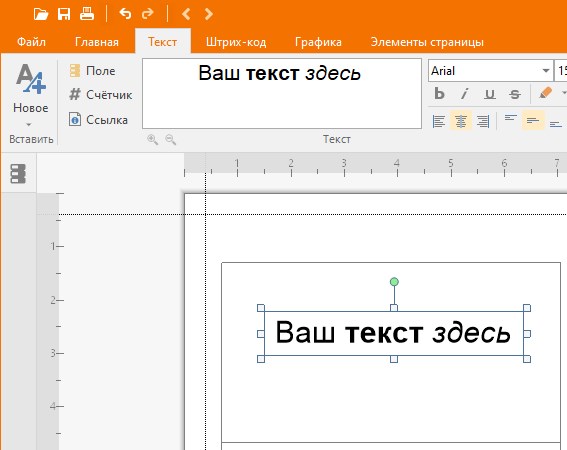Click the text editing box in ribbon
567x450 pixels.
click(x=282, y=94)
